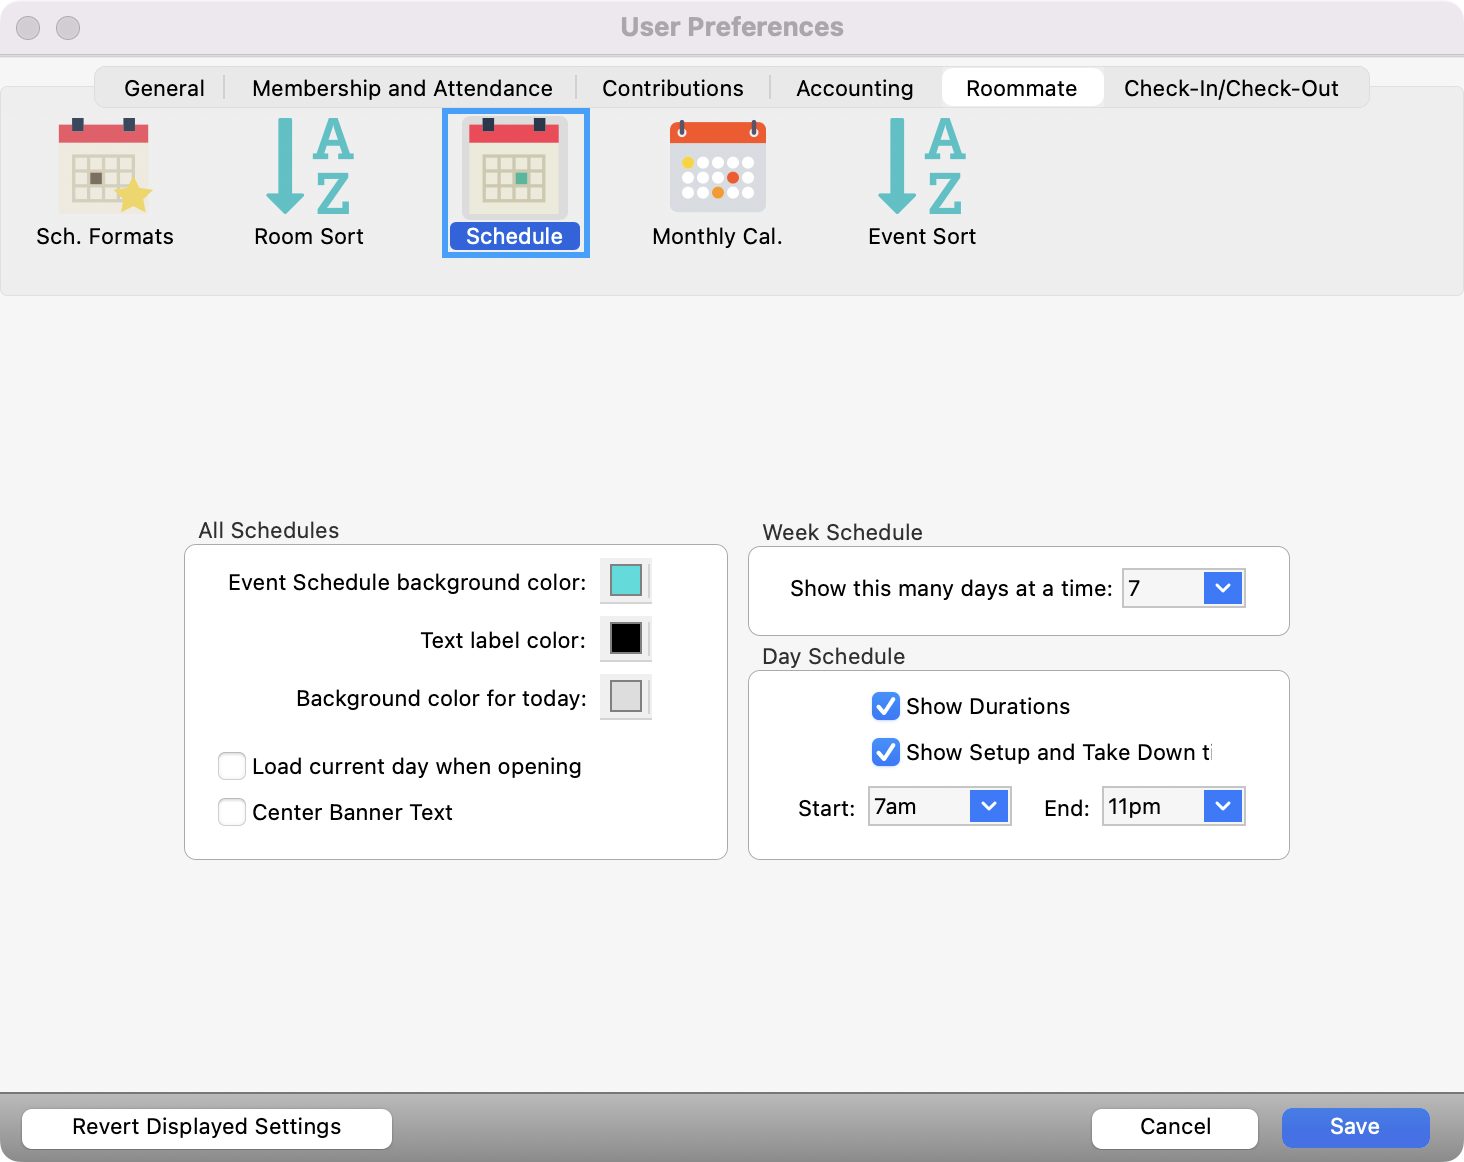Change the black Text label color swatch

click(x=626, y=638)
